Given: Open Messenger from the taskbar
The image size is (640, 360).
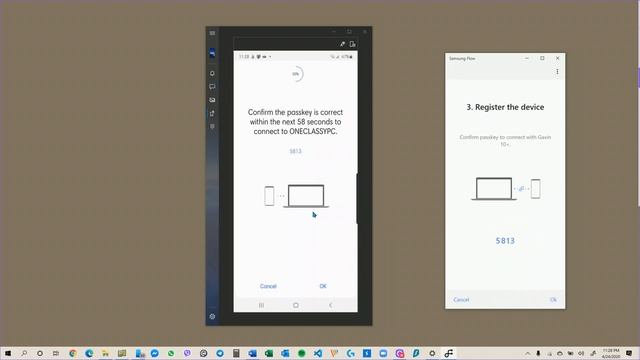Looking at the screenshot, I should click(x=154, y=353).
